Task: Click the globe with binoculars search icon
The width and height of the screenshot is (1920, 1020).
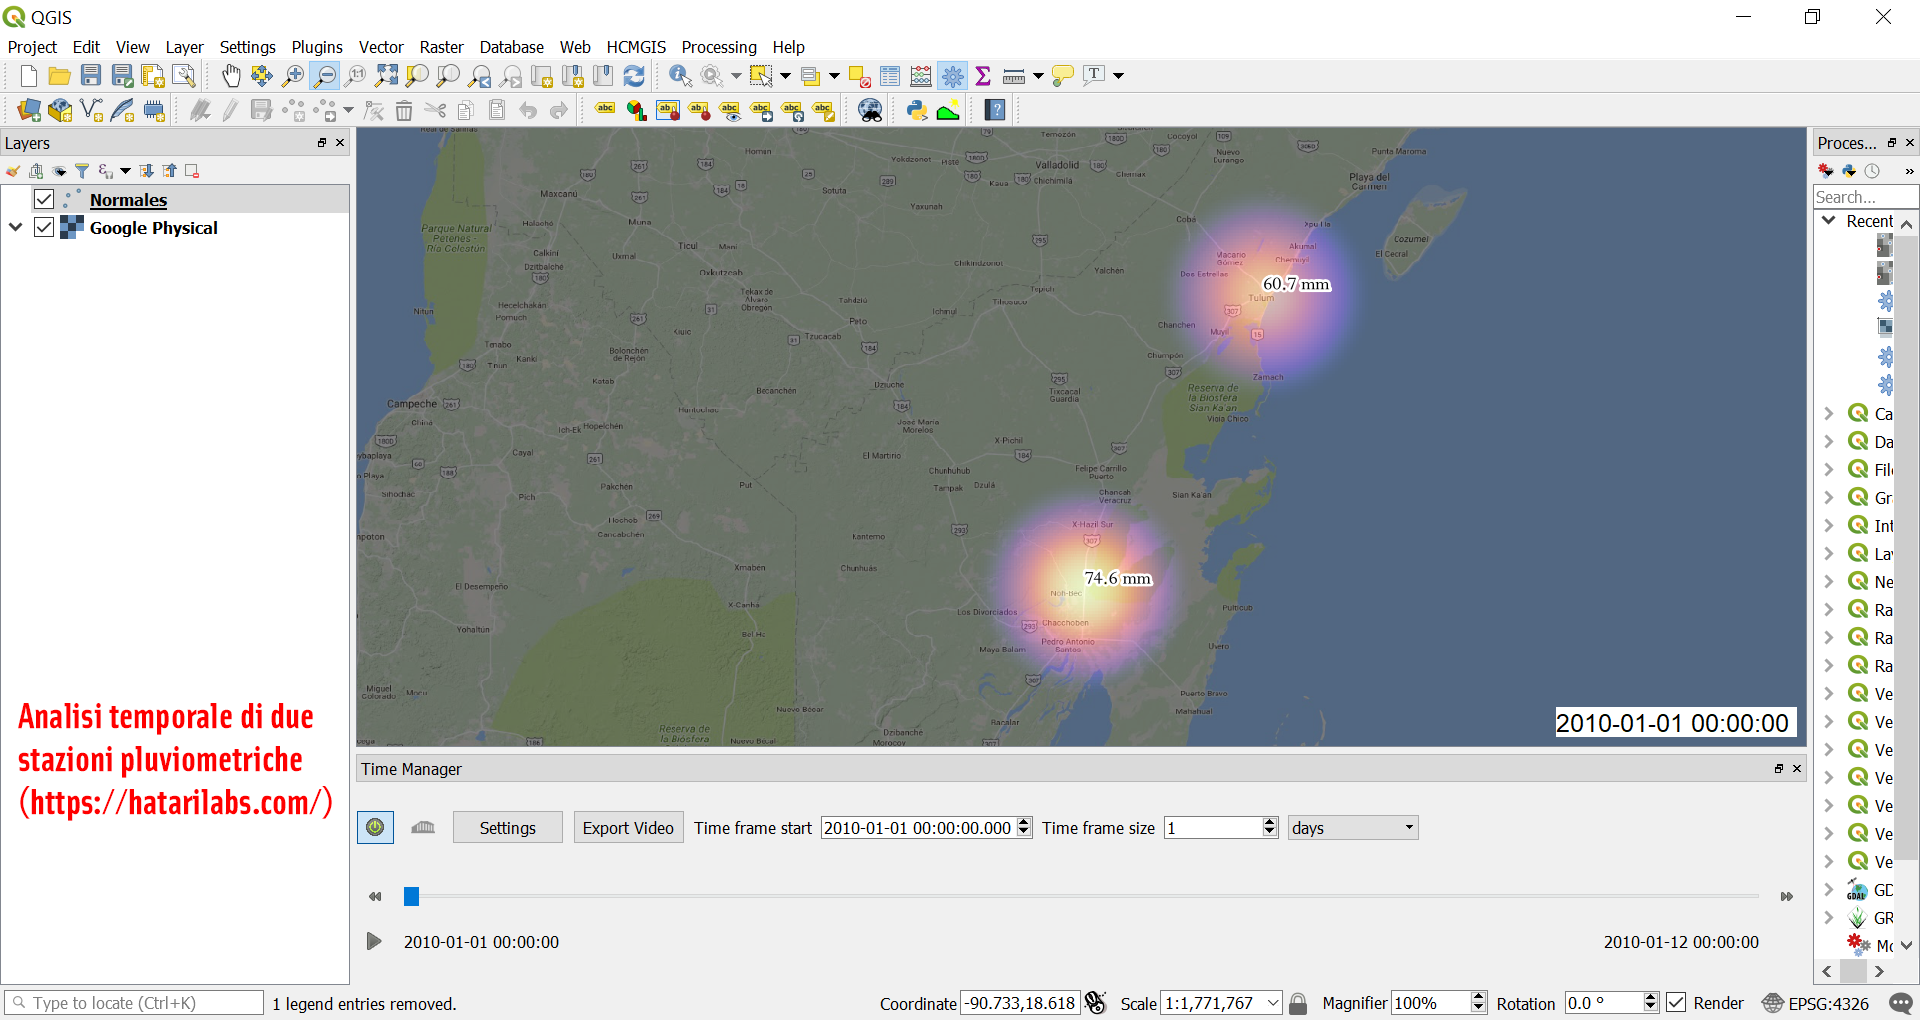Action: [x=870, y=110]
